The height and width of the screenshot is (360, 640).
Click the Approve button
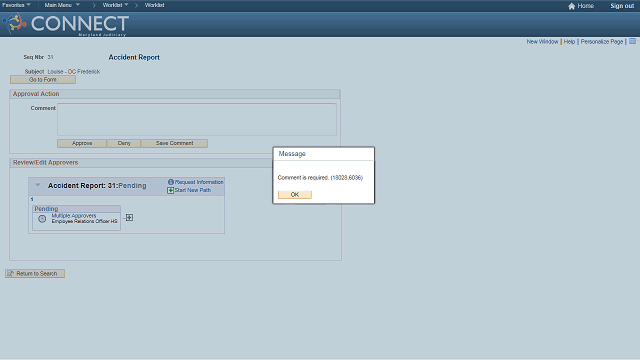[x=82, y=143]
